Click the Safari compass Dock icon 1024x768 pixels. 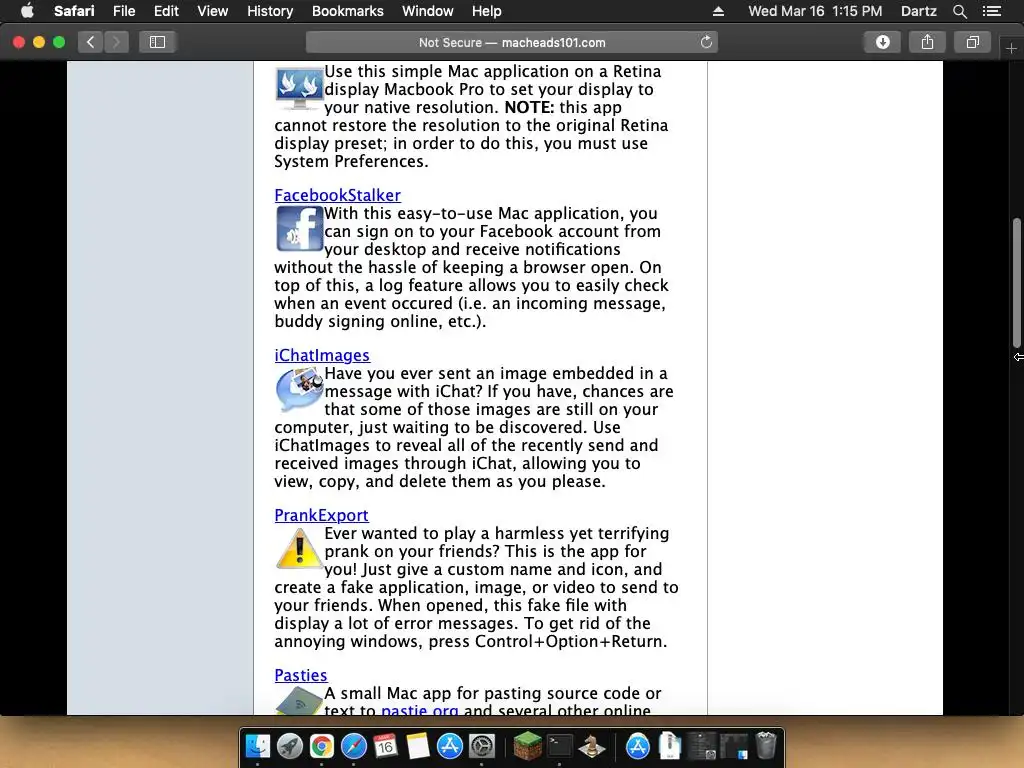tap(353, 746)
